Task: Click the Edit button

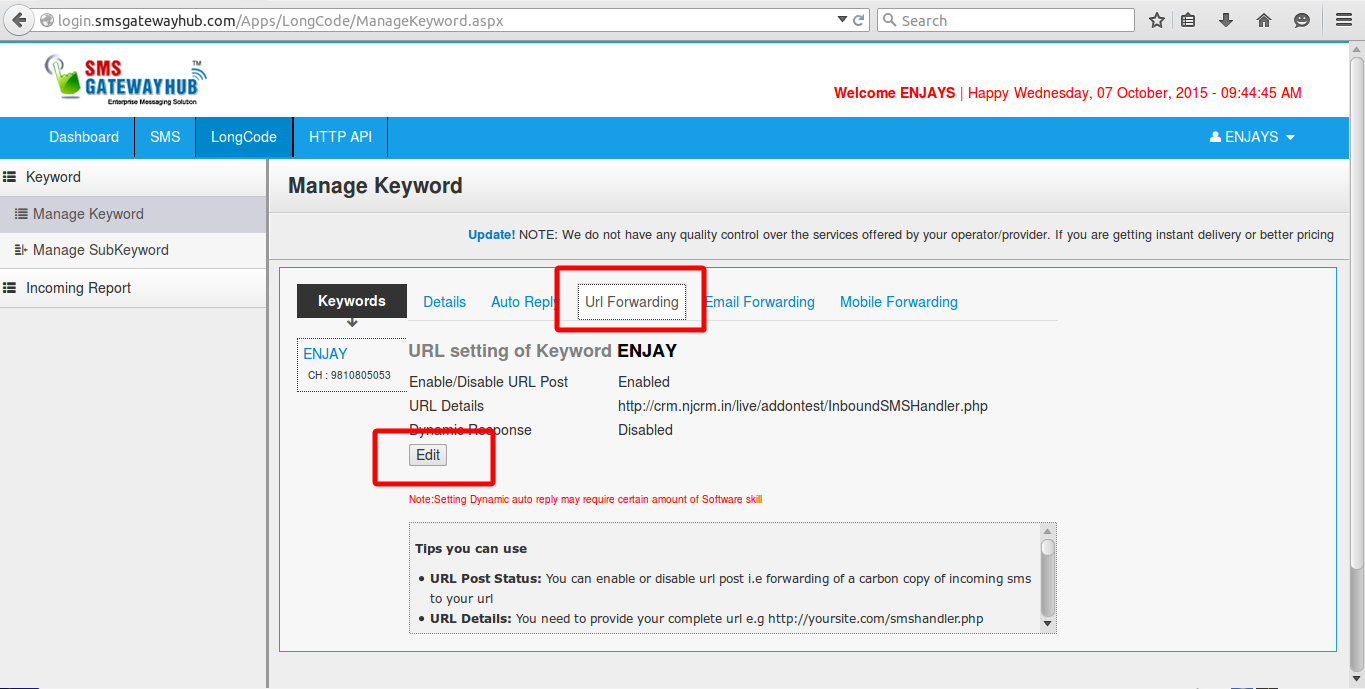Action: (428, 455)
